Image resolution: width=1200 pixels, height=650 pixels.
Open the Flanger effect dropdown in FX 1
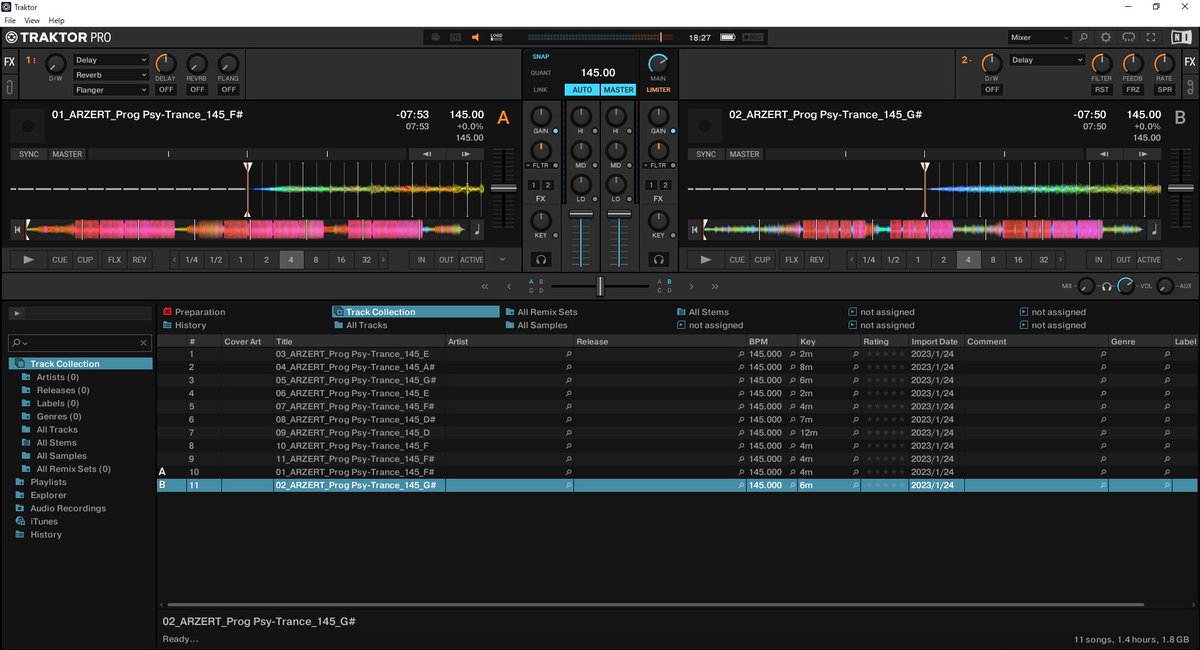click(x=111, y=90)
